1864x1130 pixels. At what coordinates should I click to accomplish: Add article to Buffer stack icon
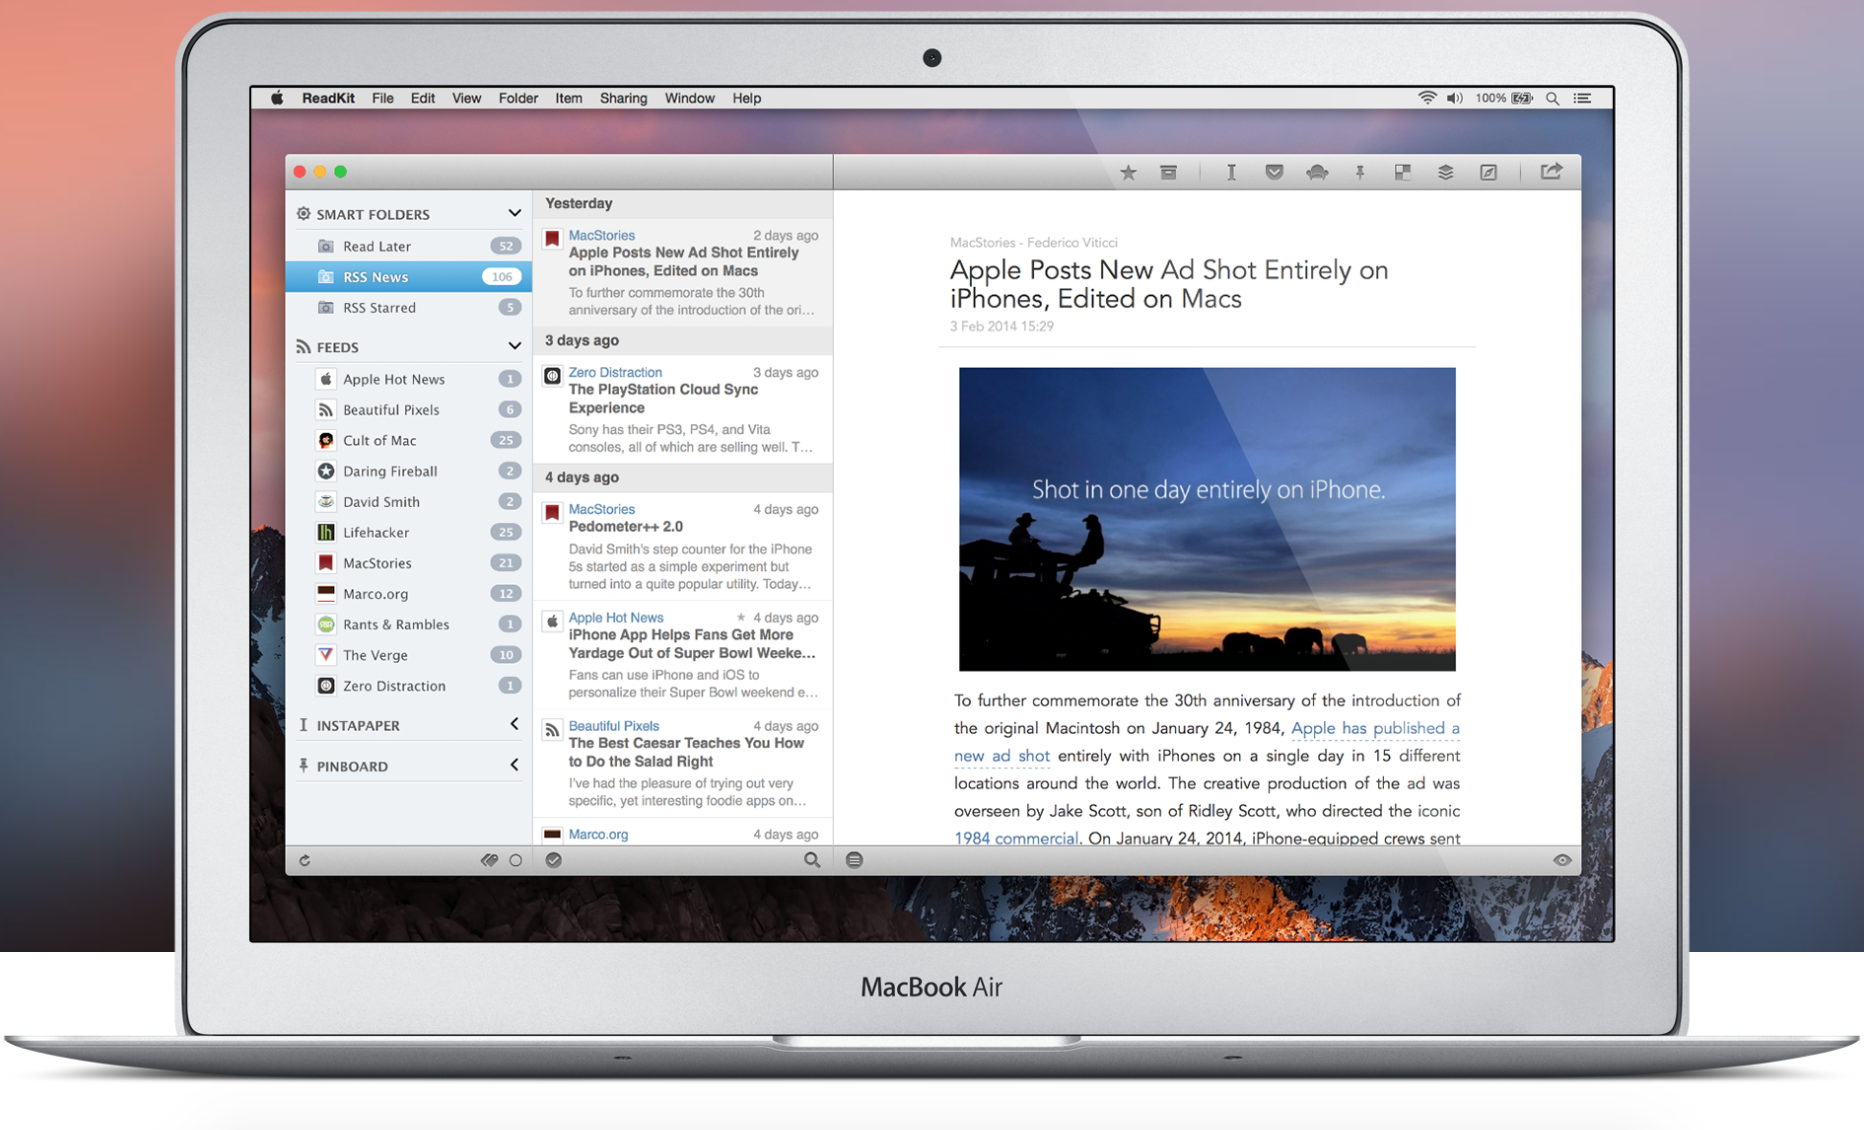[x=1445, y=173]
